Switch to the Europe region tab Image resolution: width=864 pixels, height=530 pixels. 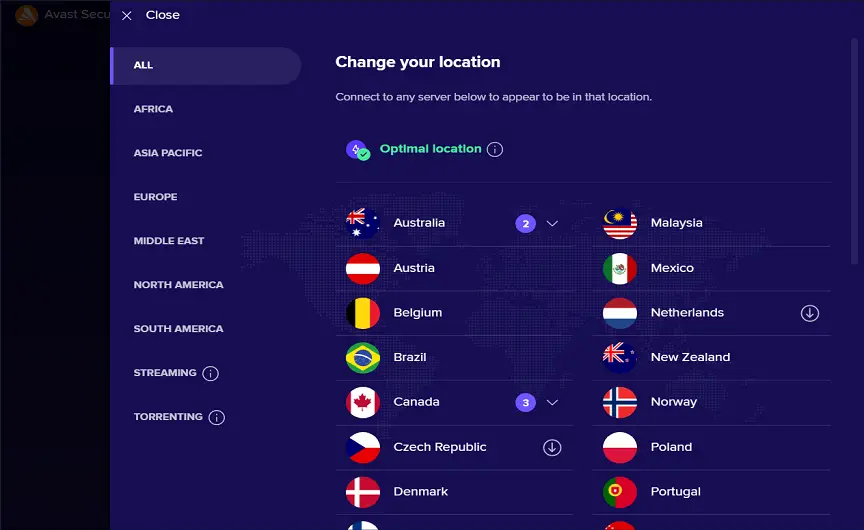click(x=155, y=197)
